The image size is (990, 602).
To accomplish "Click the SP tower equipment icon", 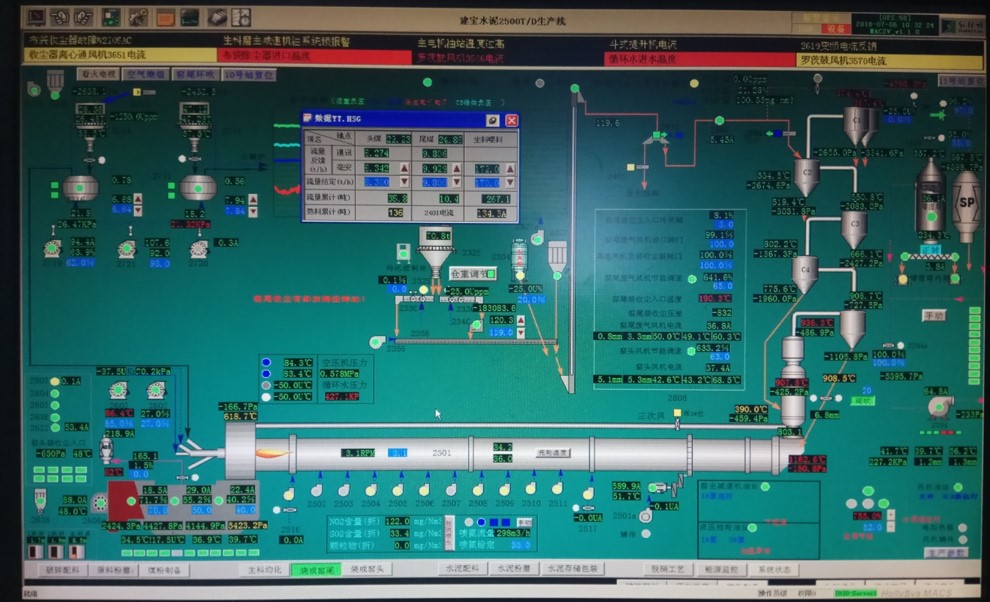I will pos(966,204).
